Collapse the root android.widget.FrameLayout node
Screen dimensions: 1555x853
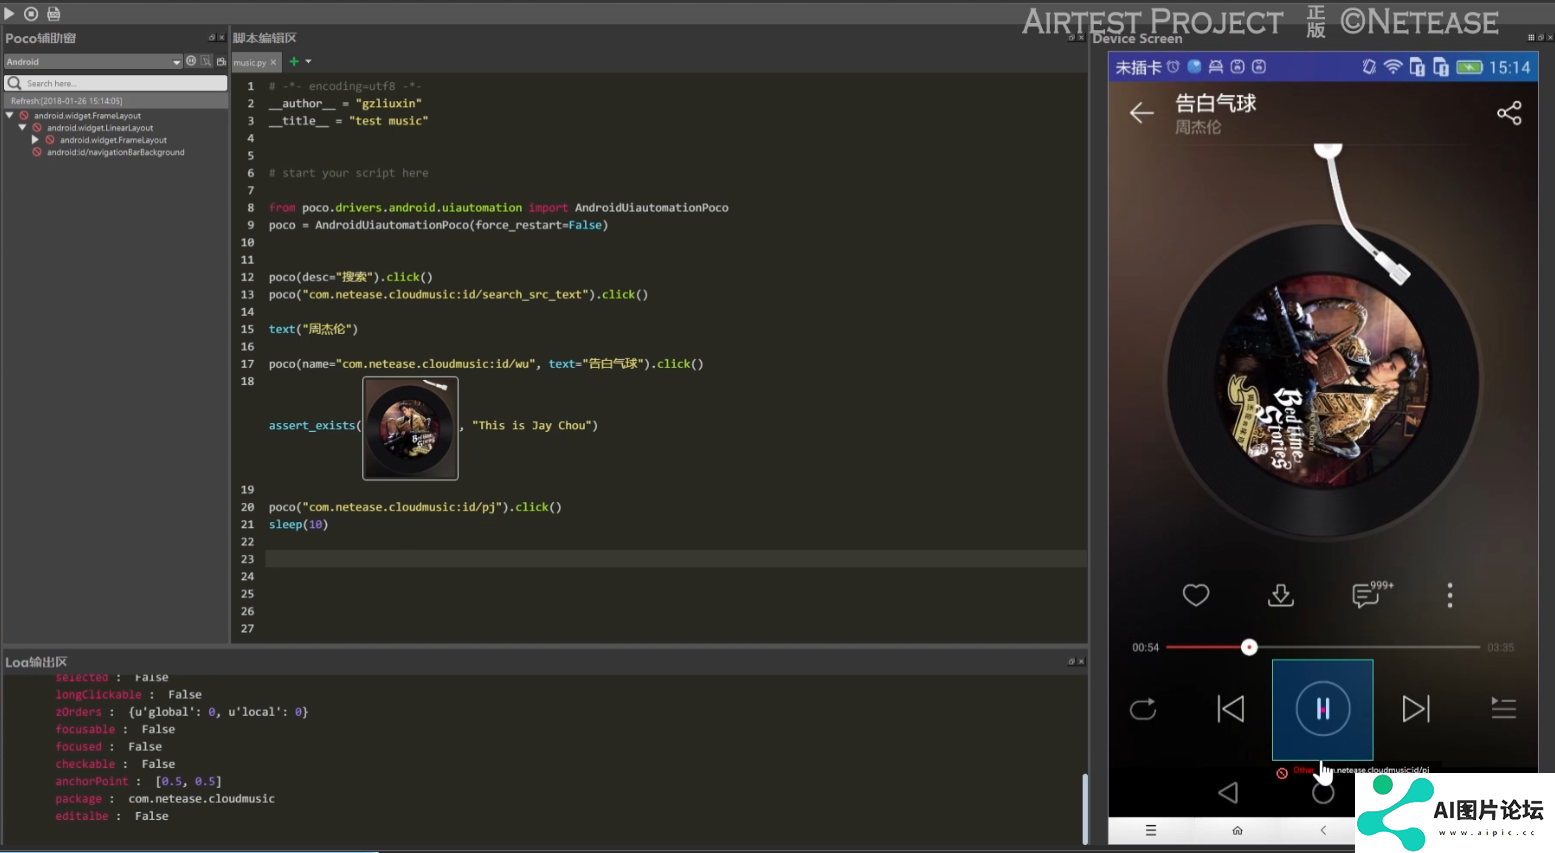tap(10, 115)
